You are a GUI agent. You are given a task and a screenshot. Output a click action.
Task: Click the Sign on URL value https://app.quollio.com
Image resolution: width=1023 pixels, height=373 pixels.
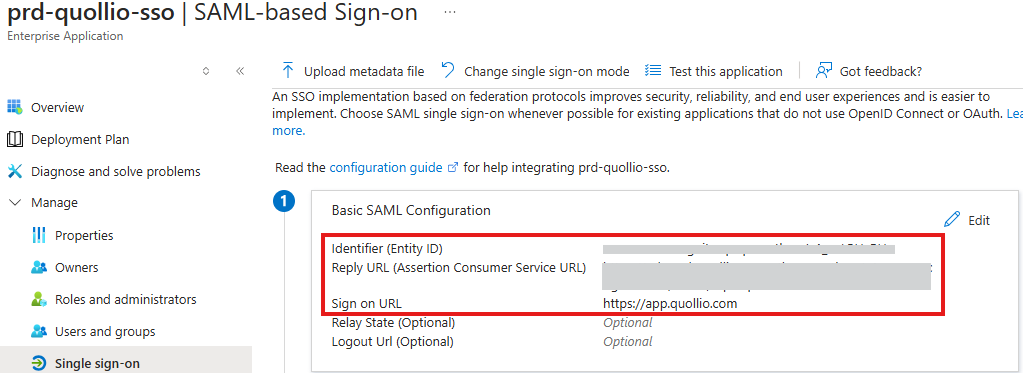pyautogui.click(x=670, y=303)
